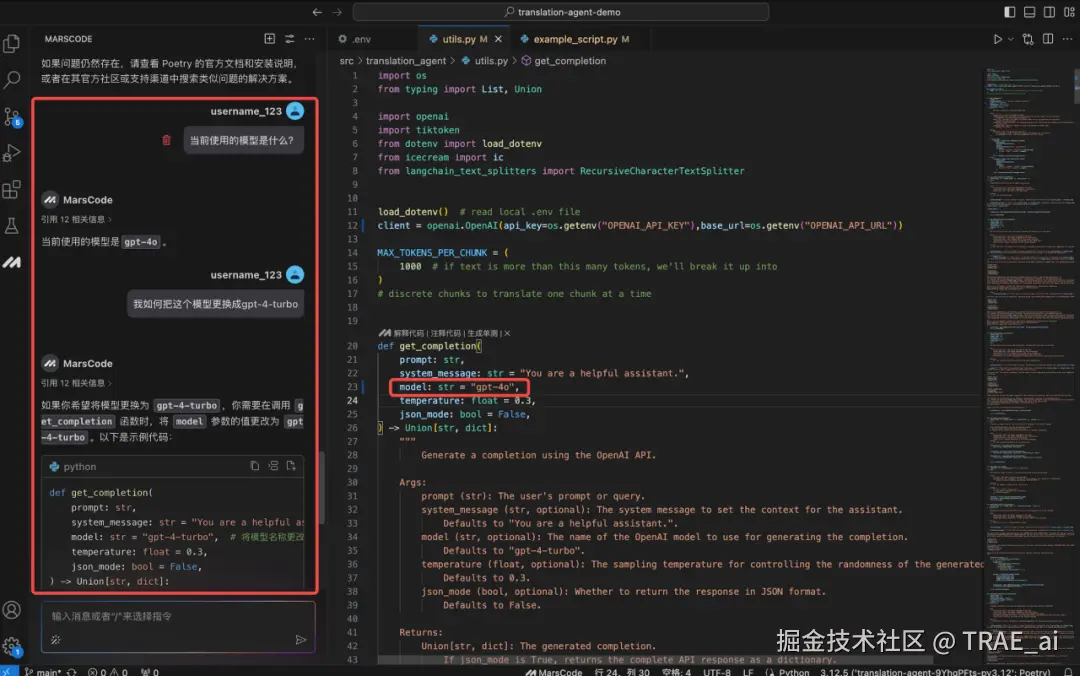The width and height of the screenshot is (1080, 676).
Task: Open translation_agent breadcrumb
Action: pyautogui.click(x=406, y=61)
